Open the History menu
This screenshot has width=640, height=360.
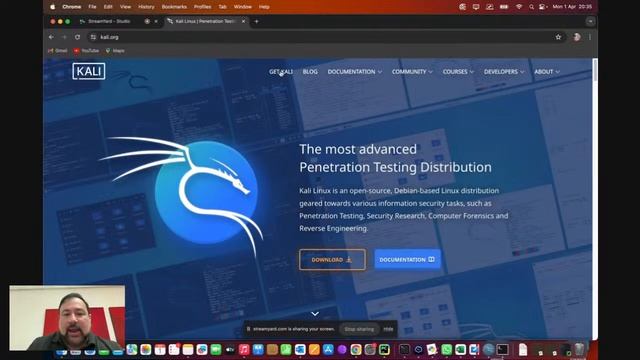point(146,7)
